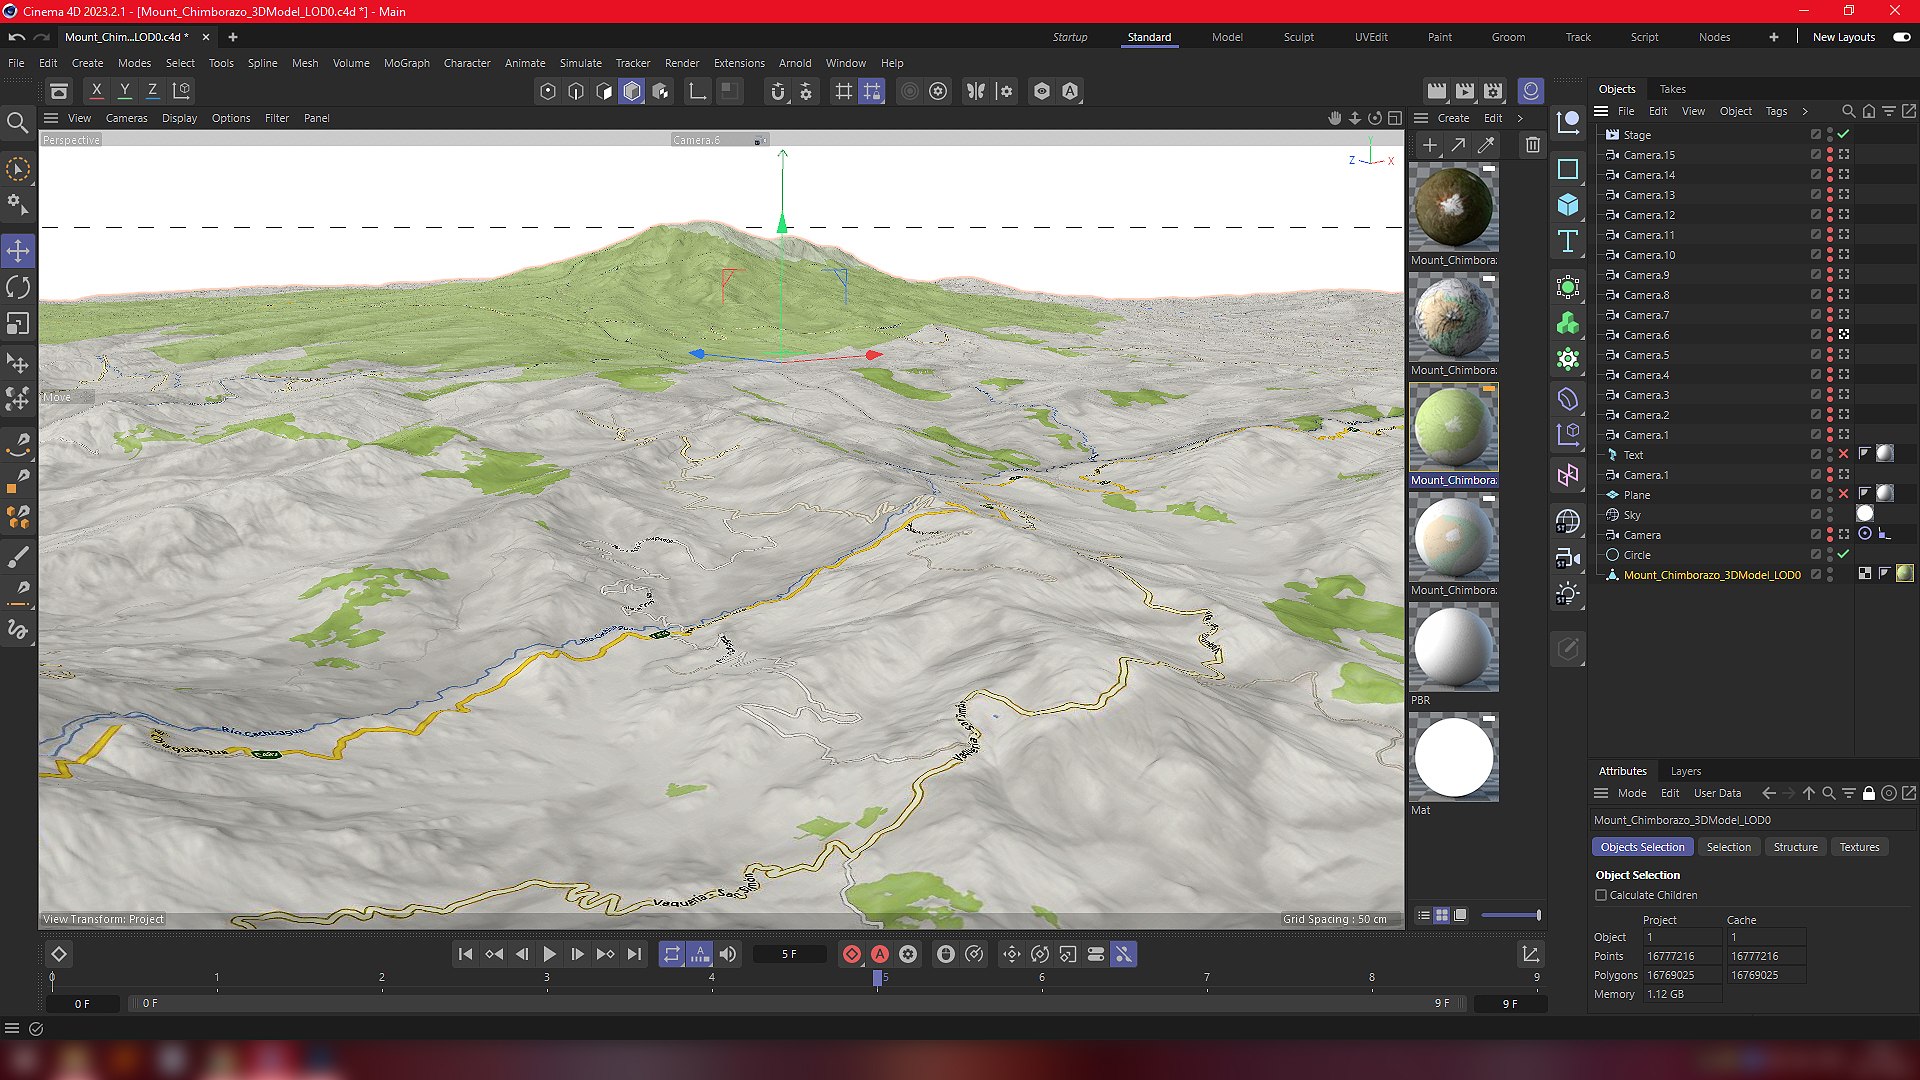Screen dimensions: 1920x1080
Task: Click the Undo arrow icon
Action: [x=16, y=37]
